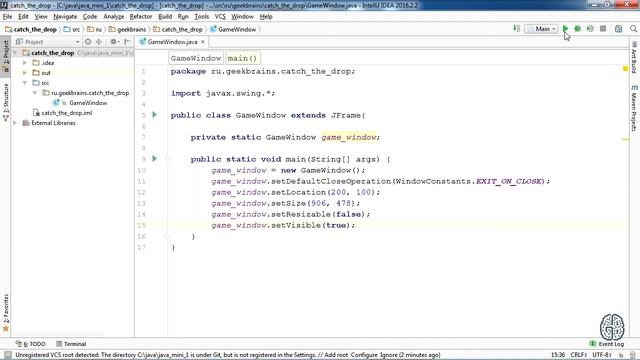640x360 pixels.
Task: Toggle the Maven Projects side tab
Action: (x=634, y=108)
